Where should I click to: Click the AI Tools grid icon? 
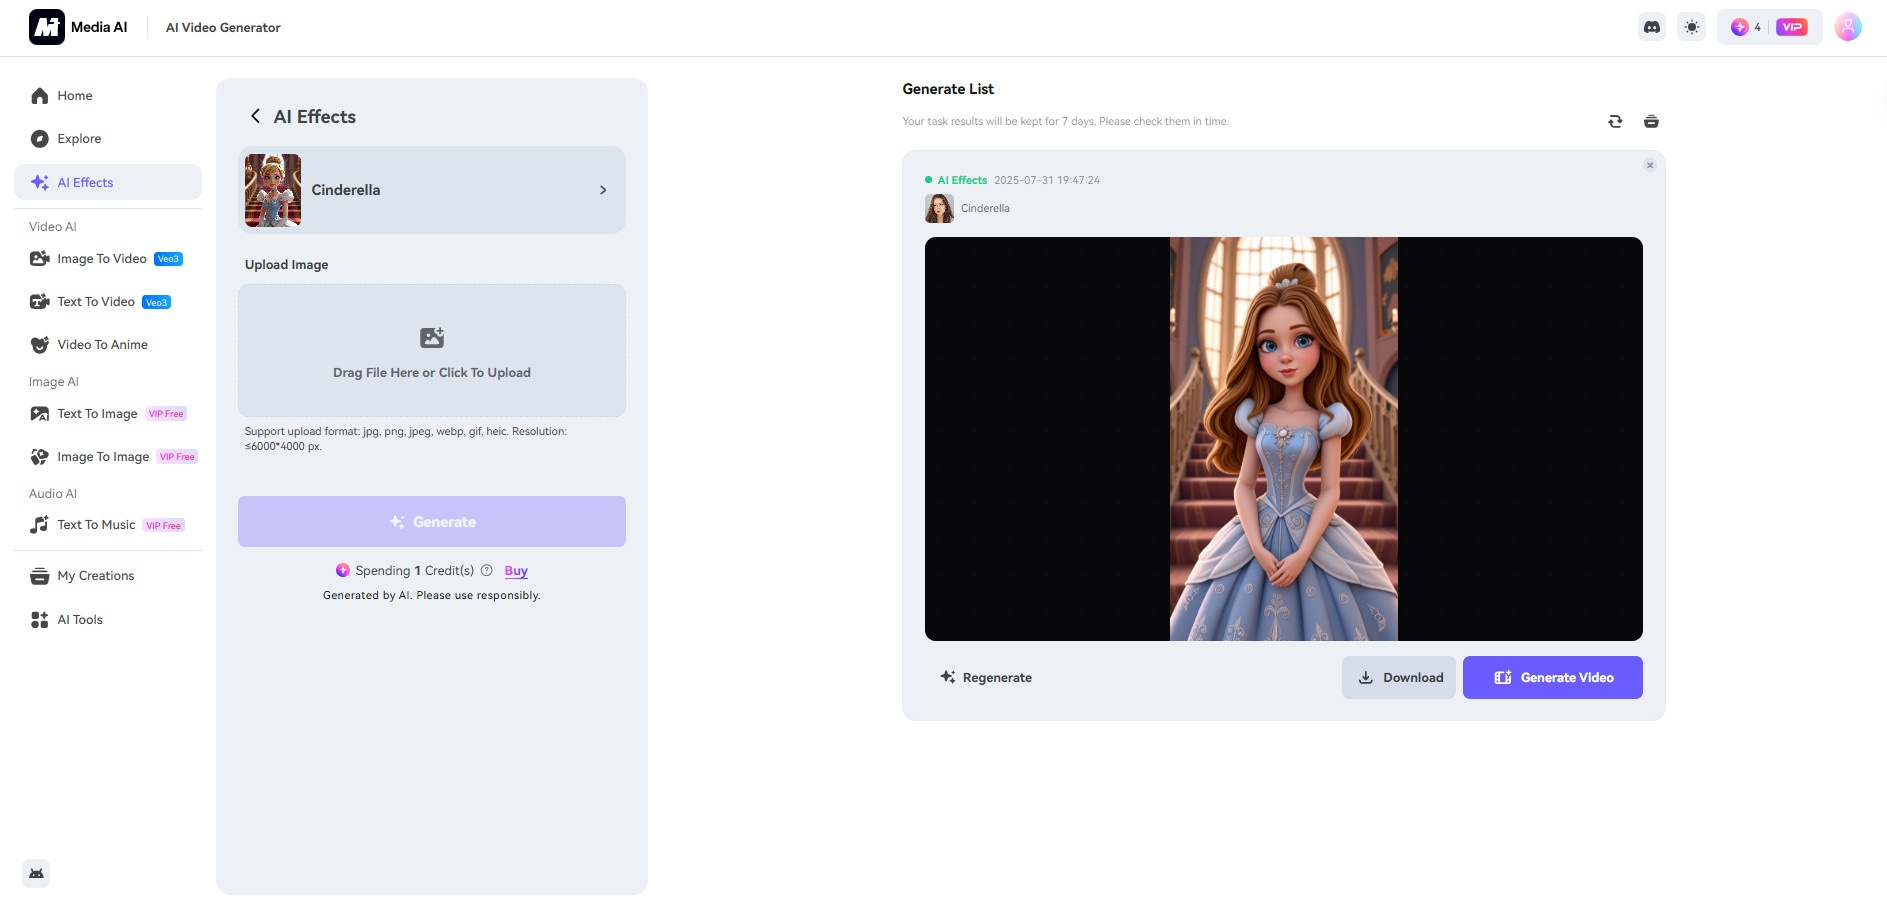click(40, 620)
